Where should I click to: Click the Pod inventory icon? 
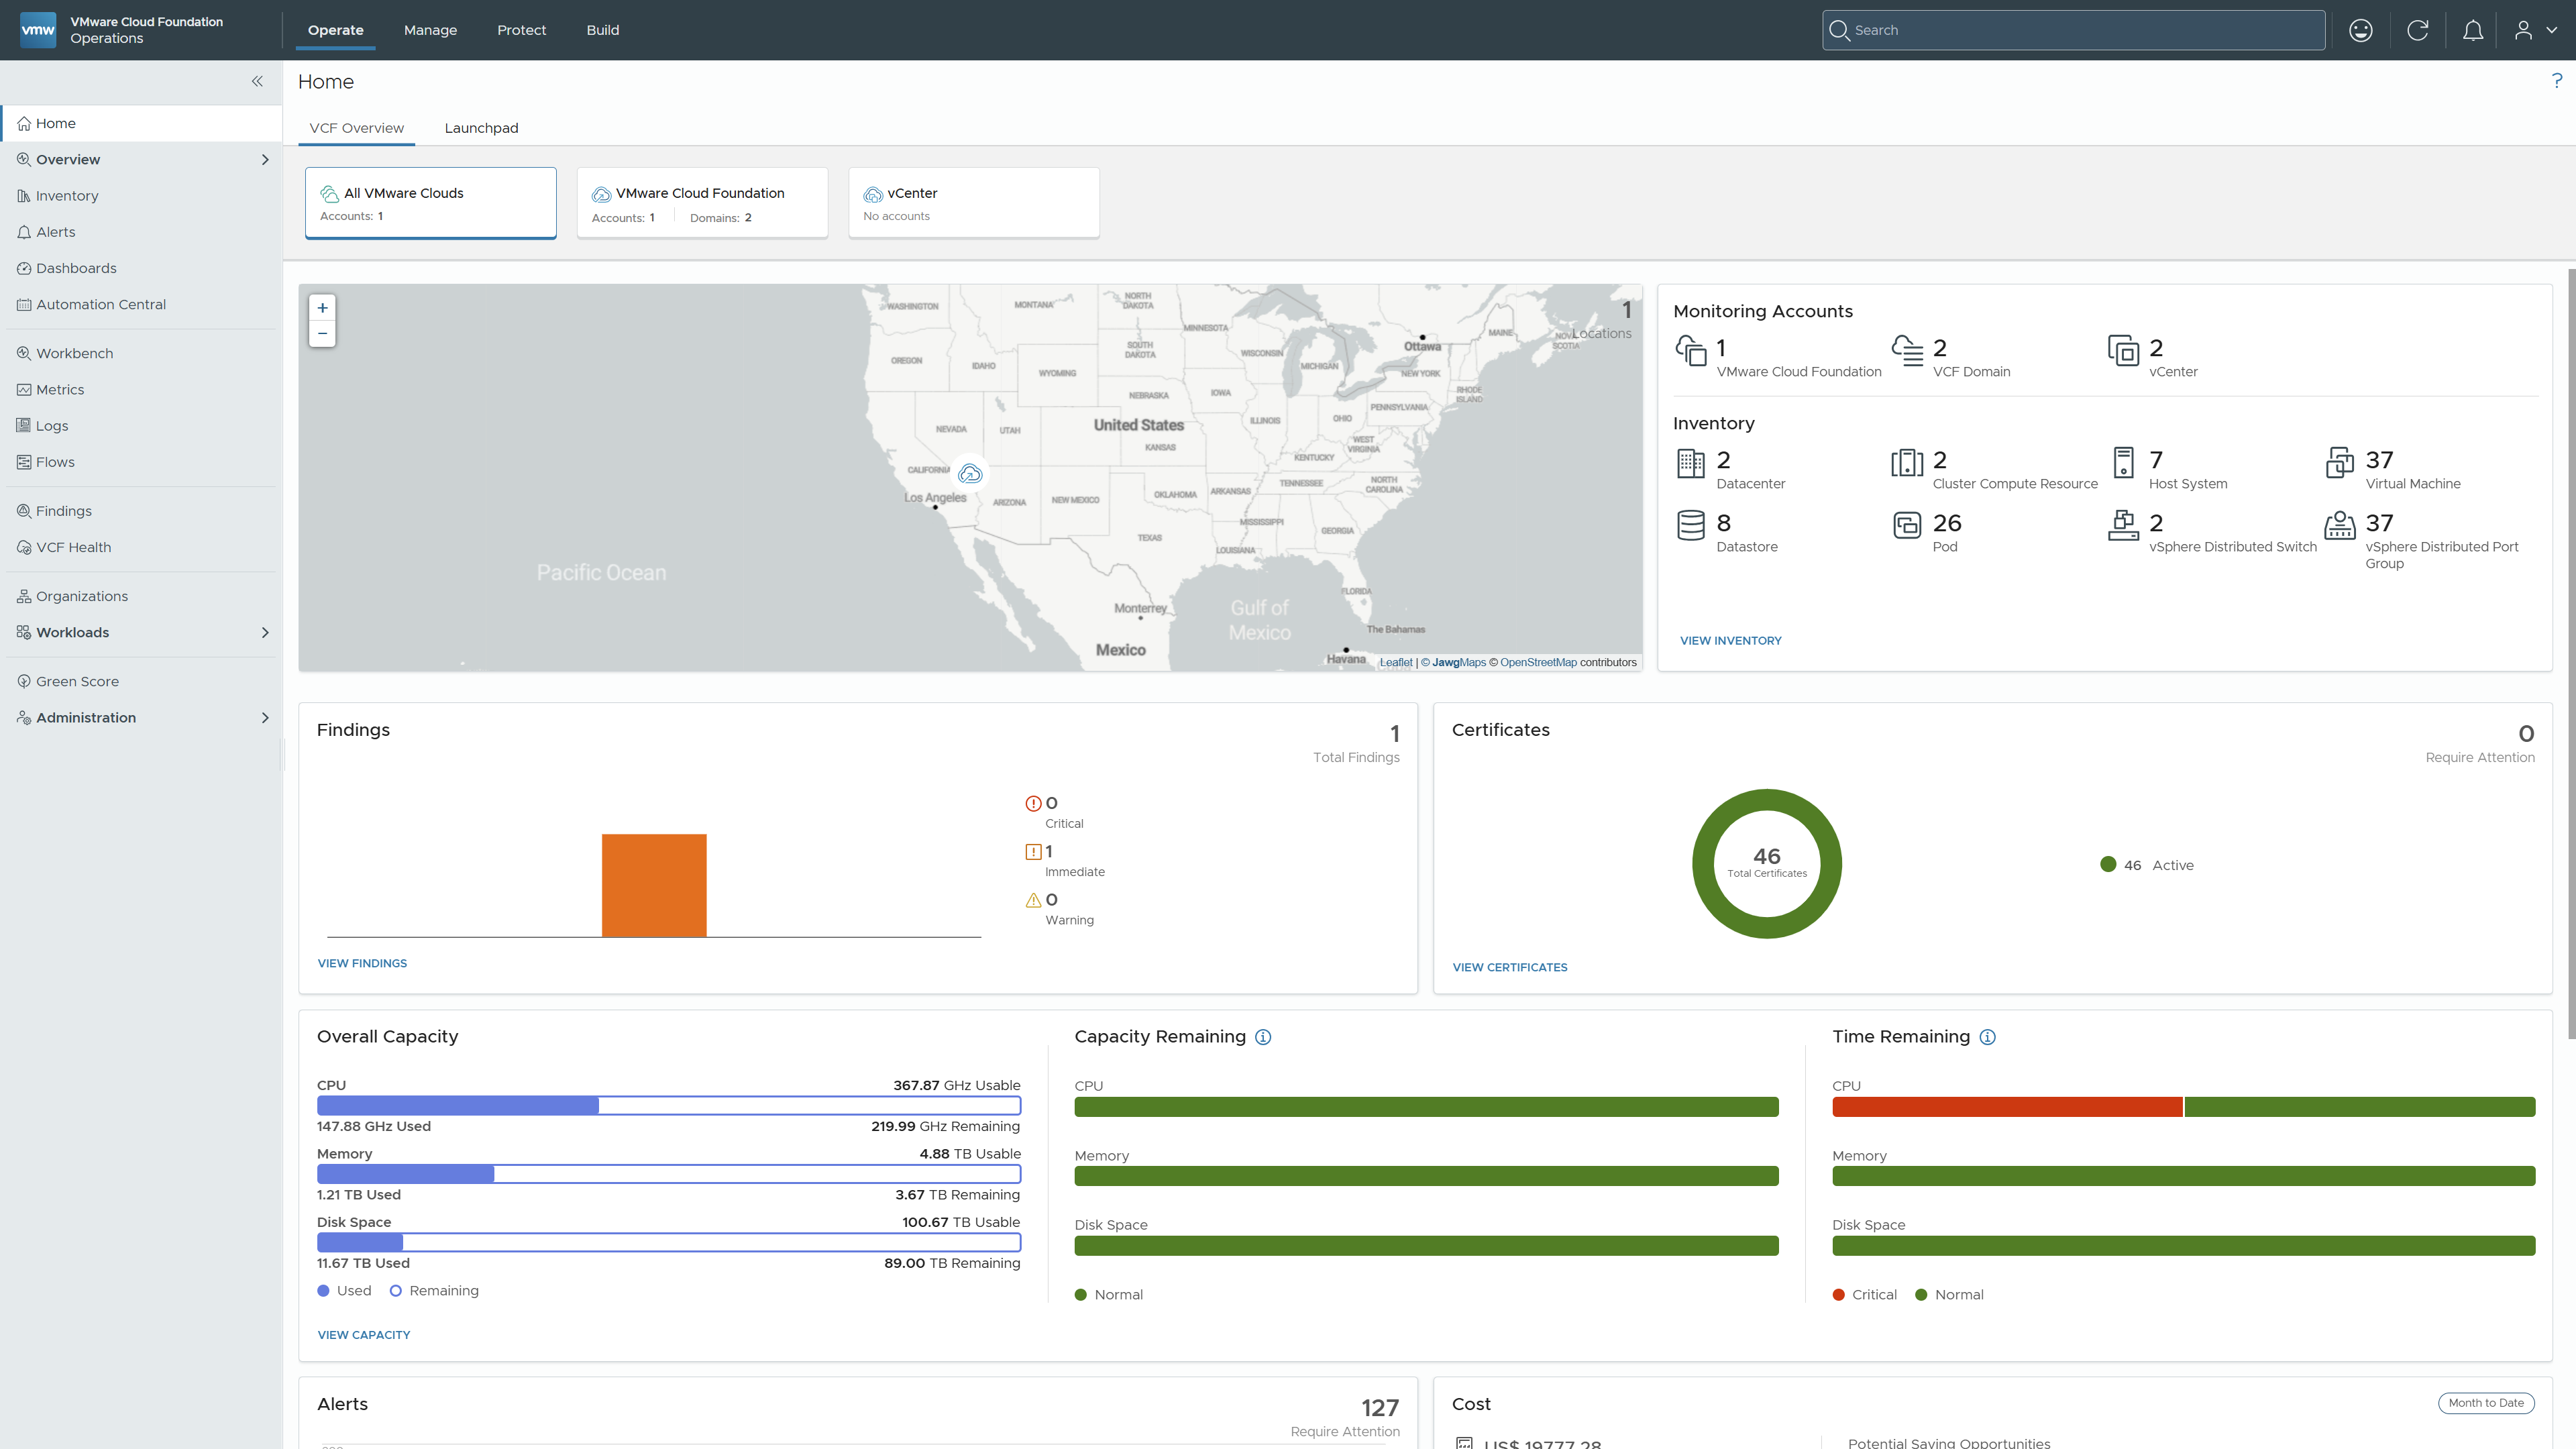(1906, 525)
